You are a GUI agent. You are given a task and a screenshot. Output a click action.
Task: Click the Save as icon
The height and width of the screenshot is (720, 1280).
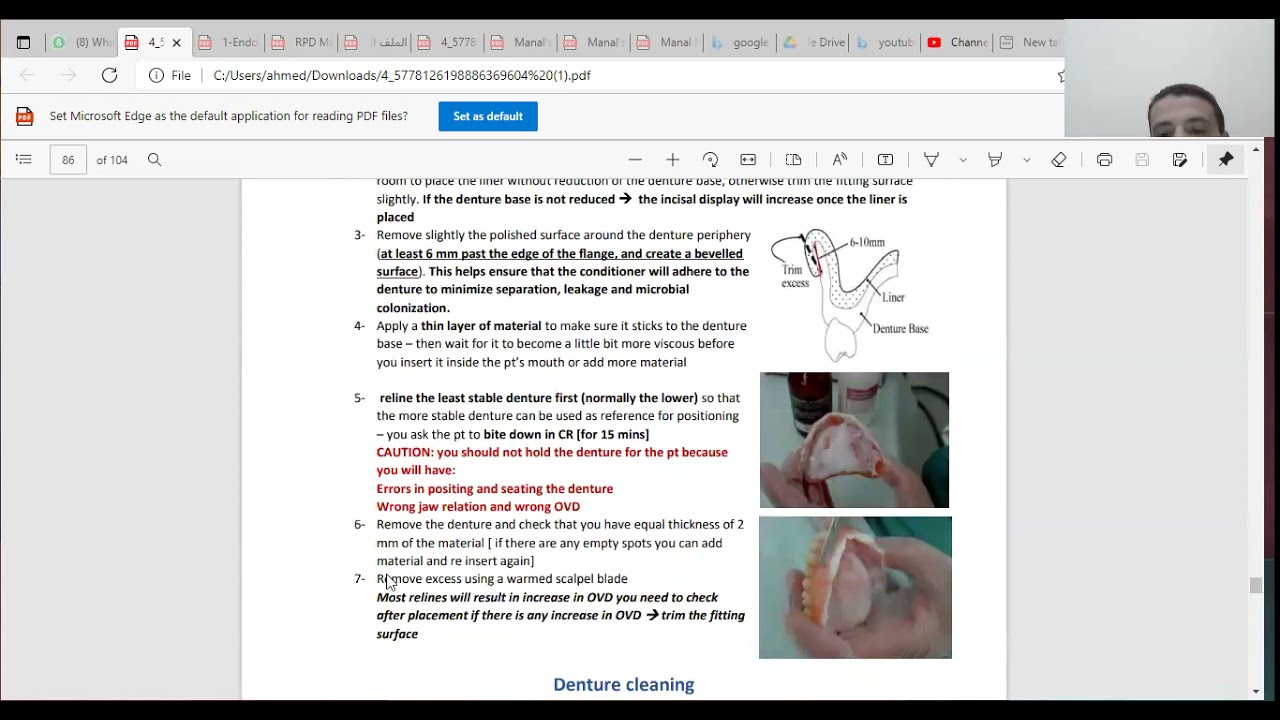pos(1180,160)
